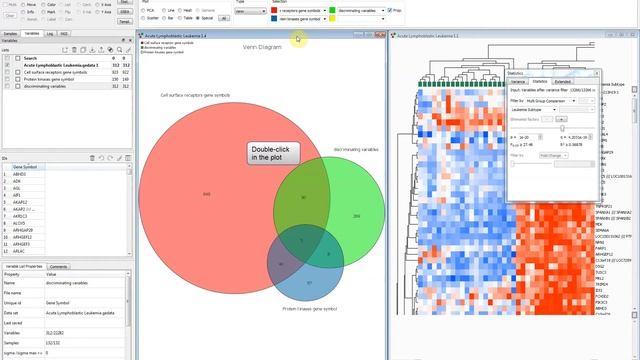Viewport: 640px width, 360px height.
Task: Click the pencil edit icon in Lists toolbar
Action: click(129, 50)
